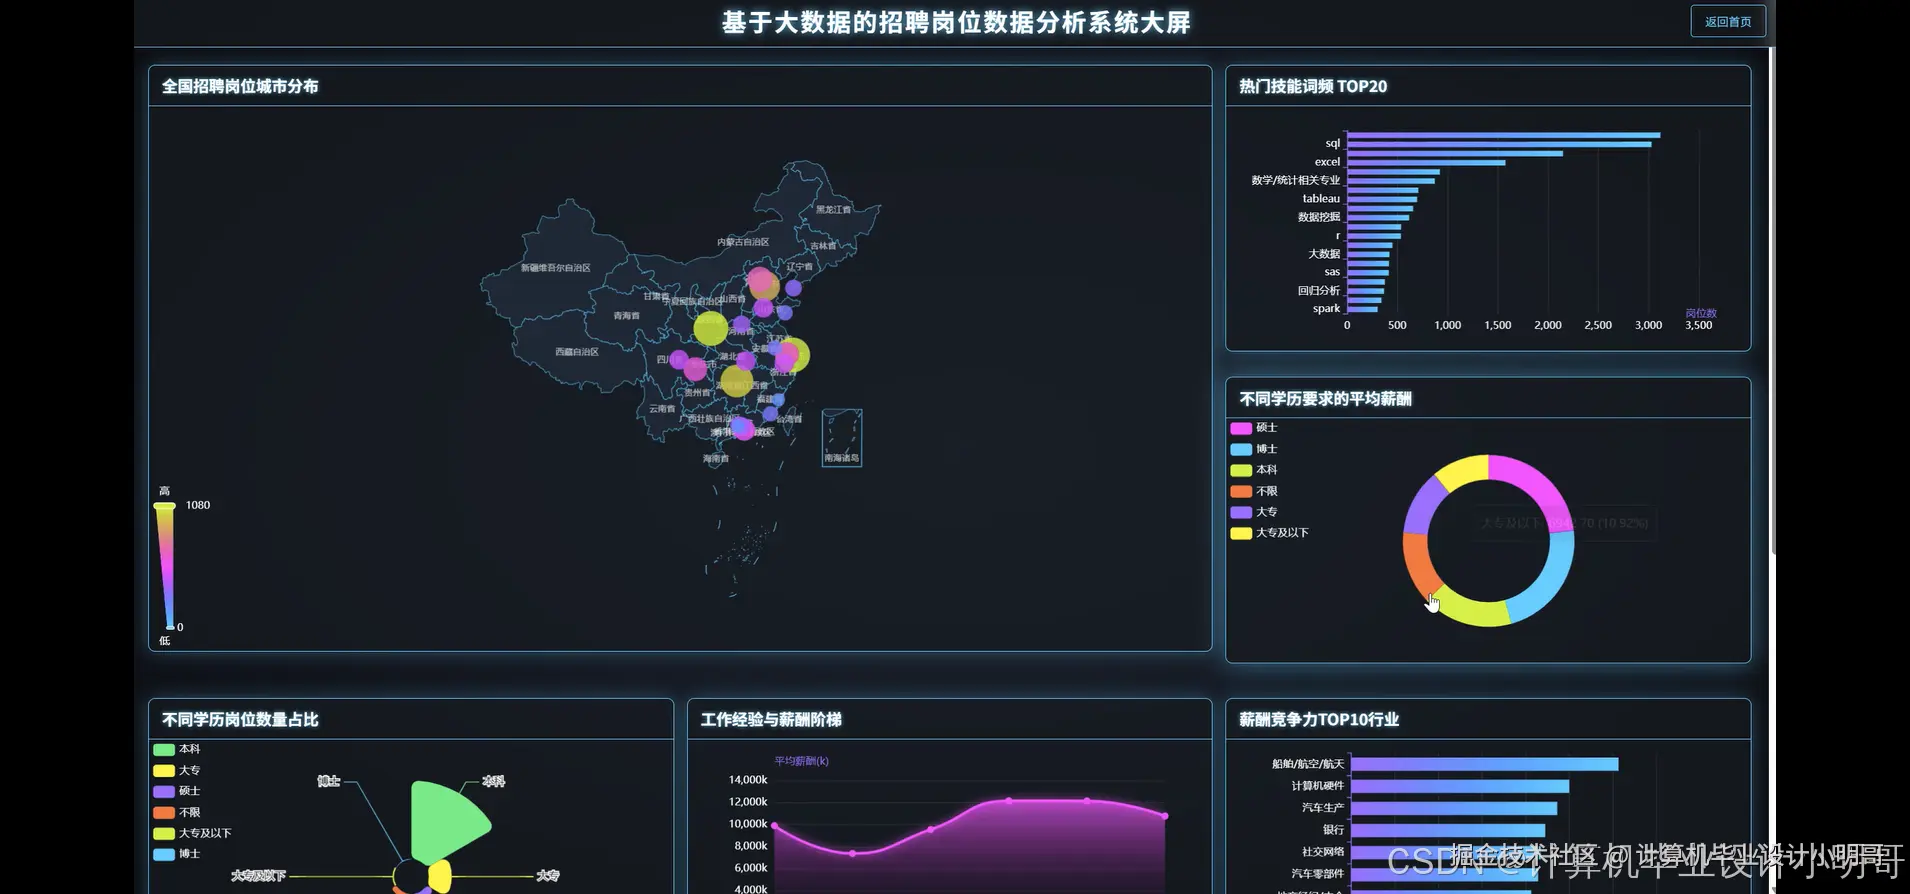Click the 汽车生产 industry bar

(1454, 808)
